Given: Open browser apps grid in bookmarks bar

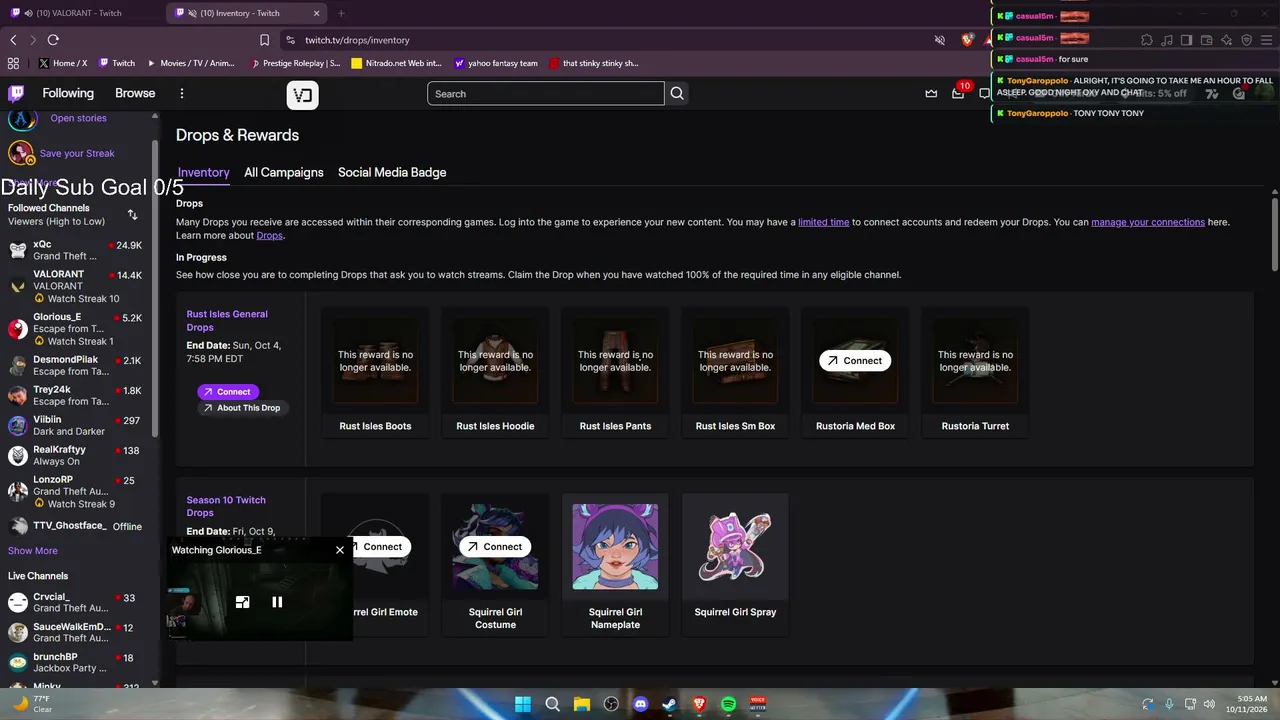Looking at the screenshot, I should click(13, 63).
